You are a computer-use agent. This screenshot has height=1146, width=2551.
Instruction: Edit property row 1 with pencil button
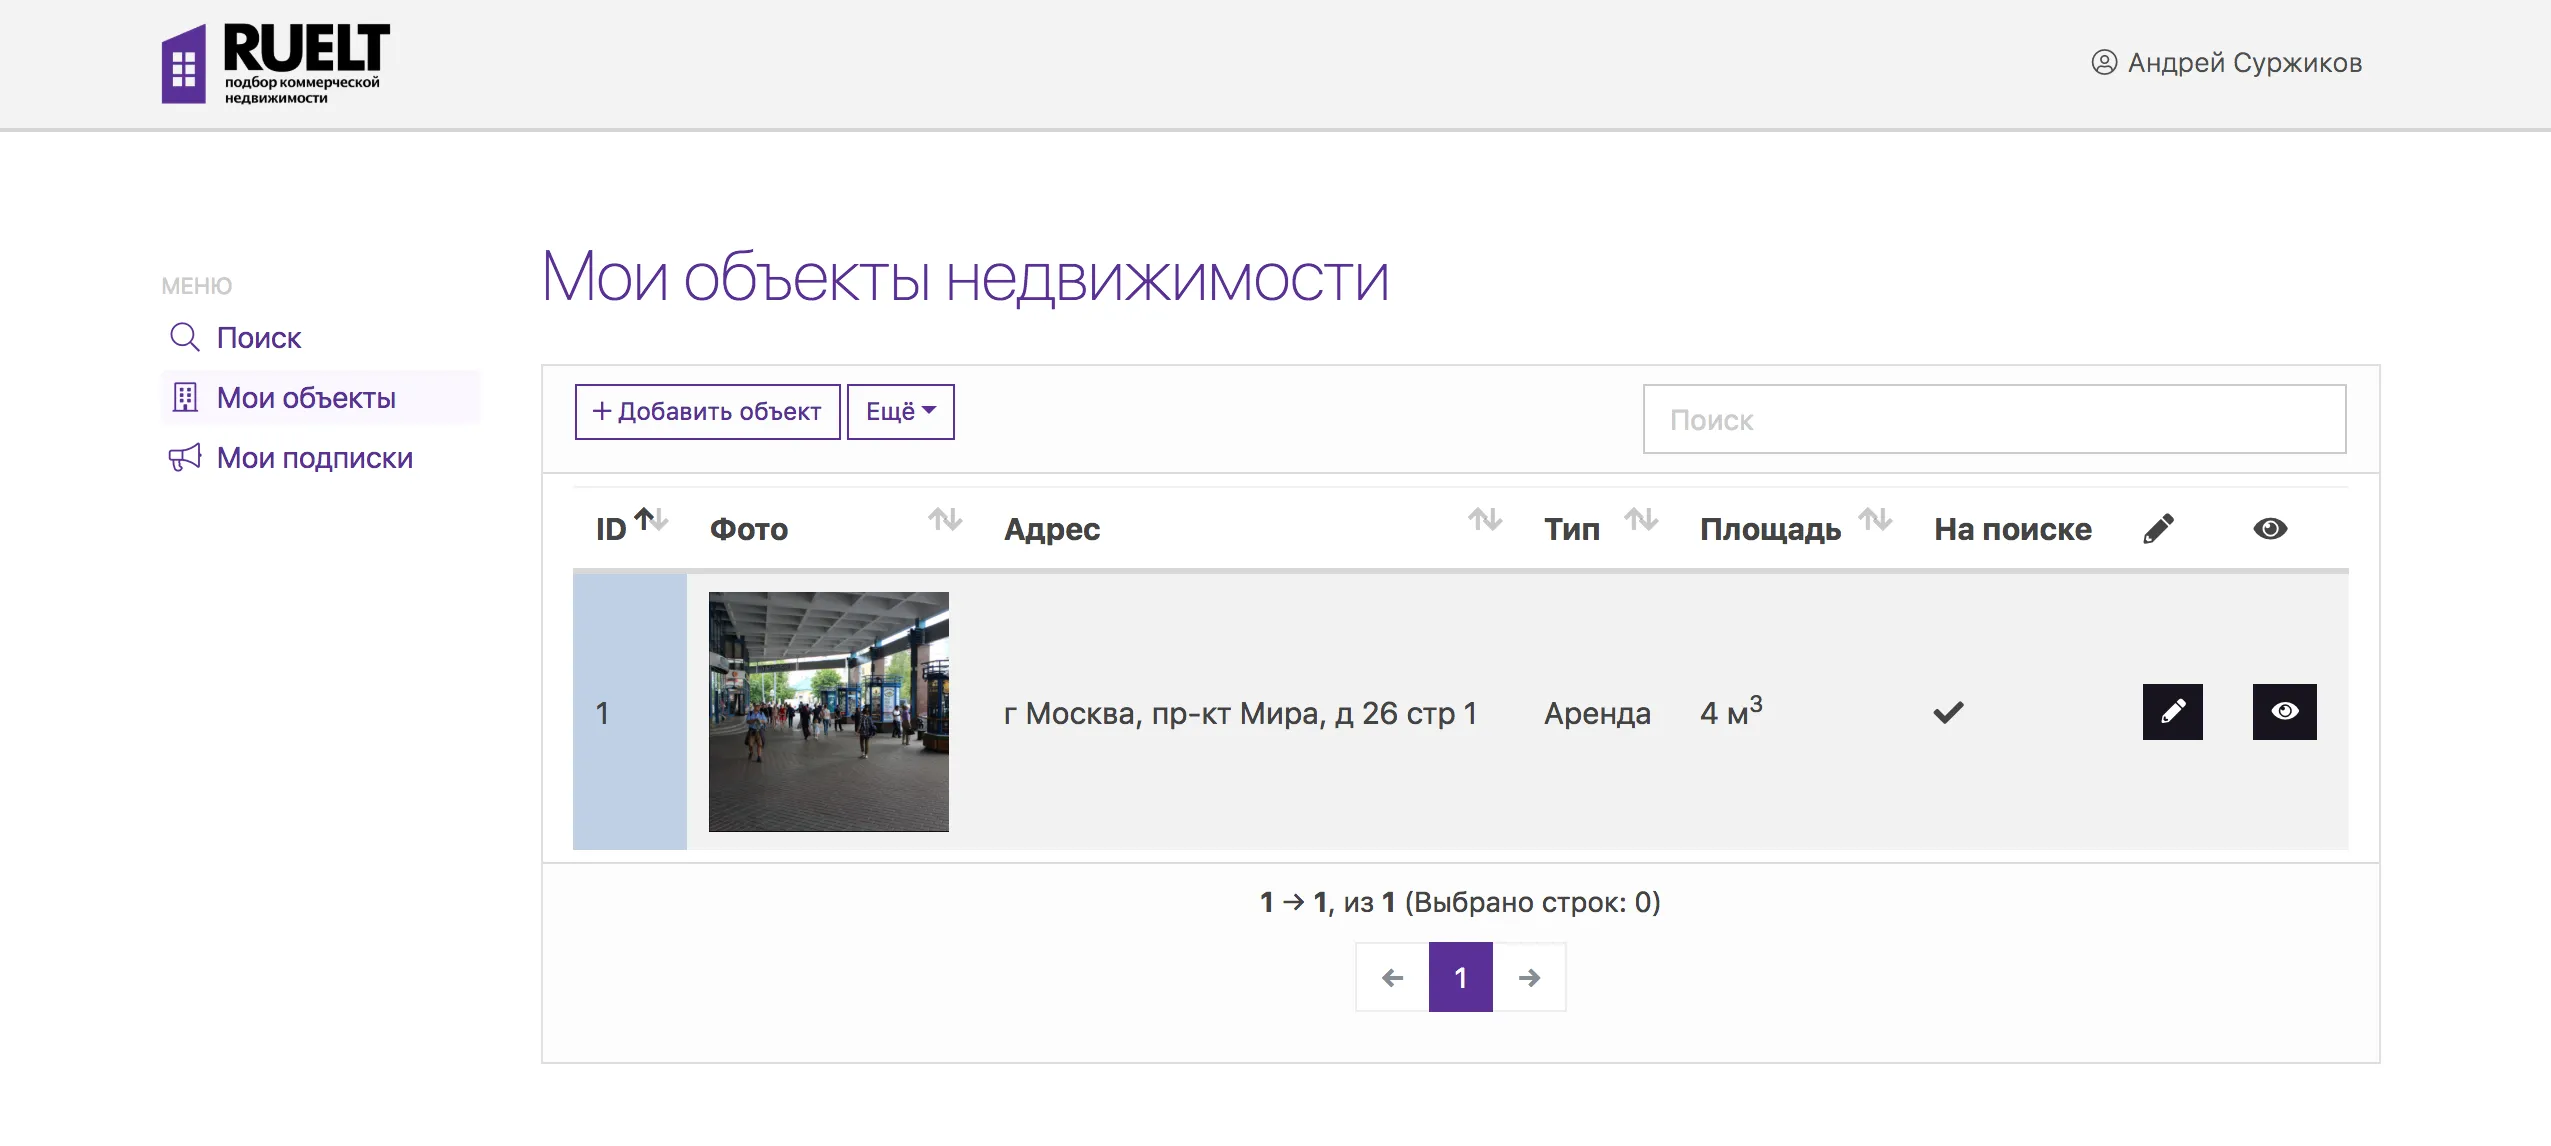[x=2172, y=712]
